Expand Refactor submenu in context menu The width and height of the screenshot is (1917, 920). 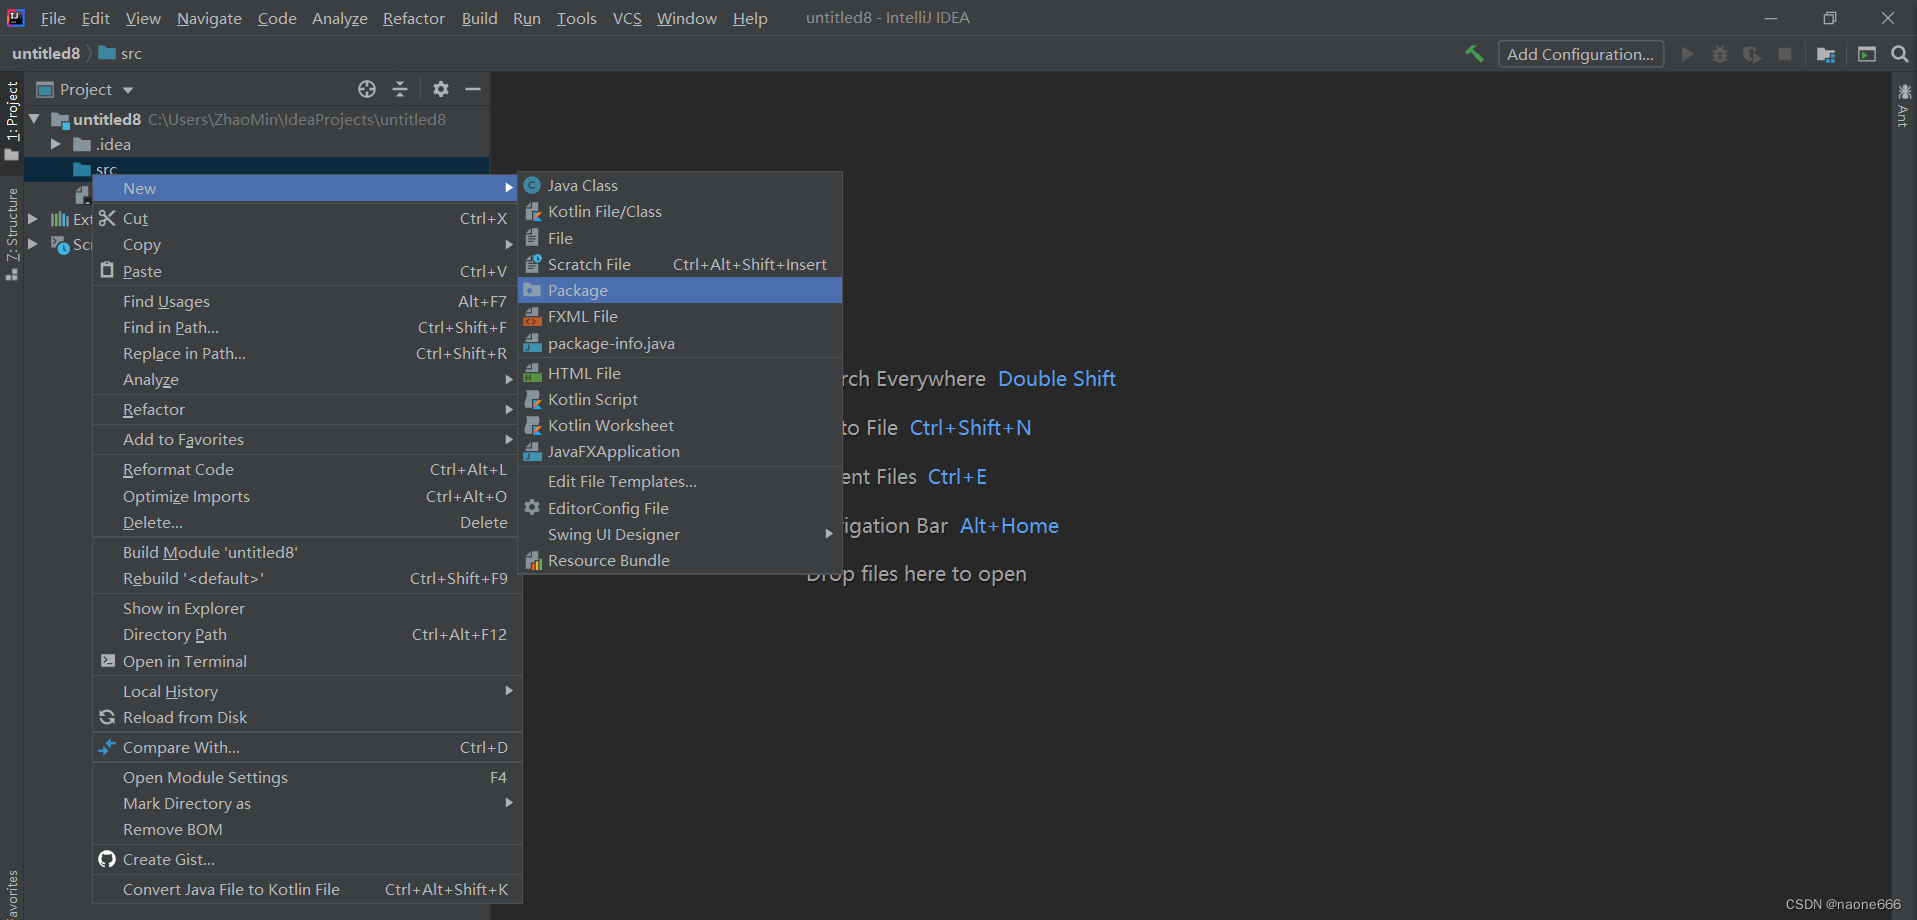tap(307, 409)
